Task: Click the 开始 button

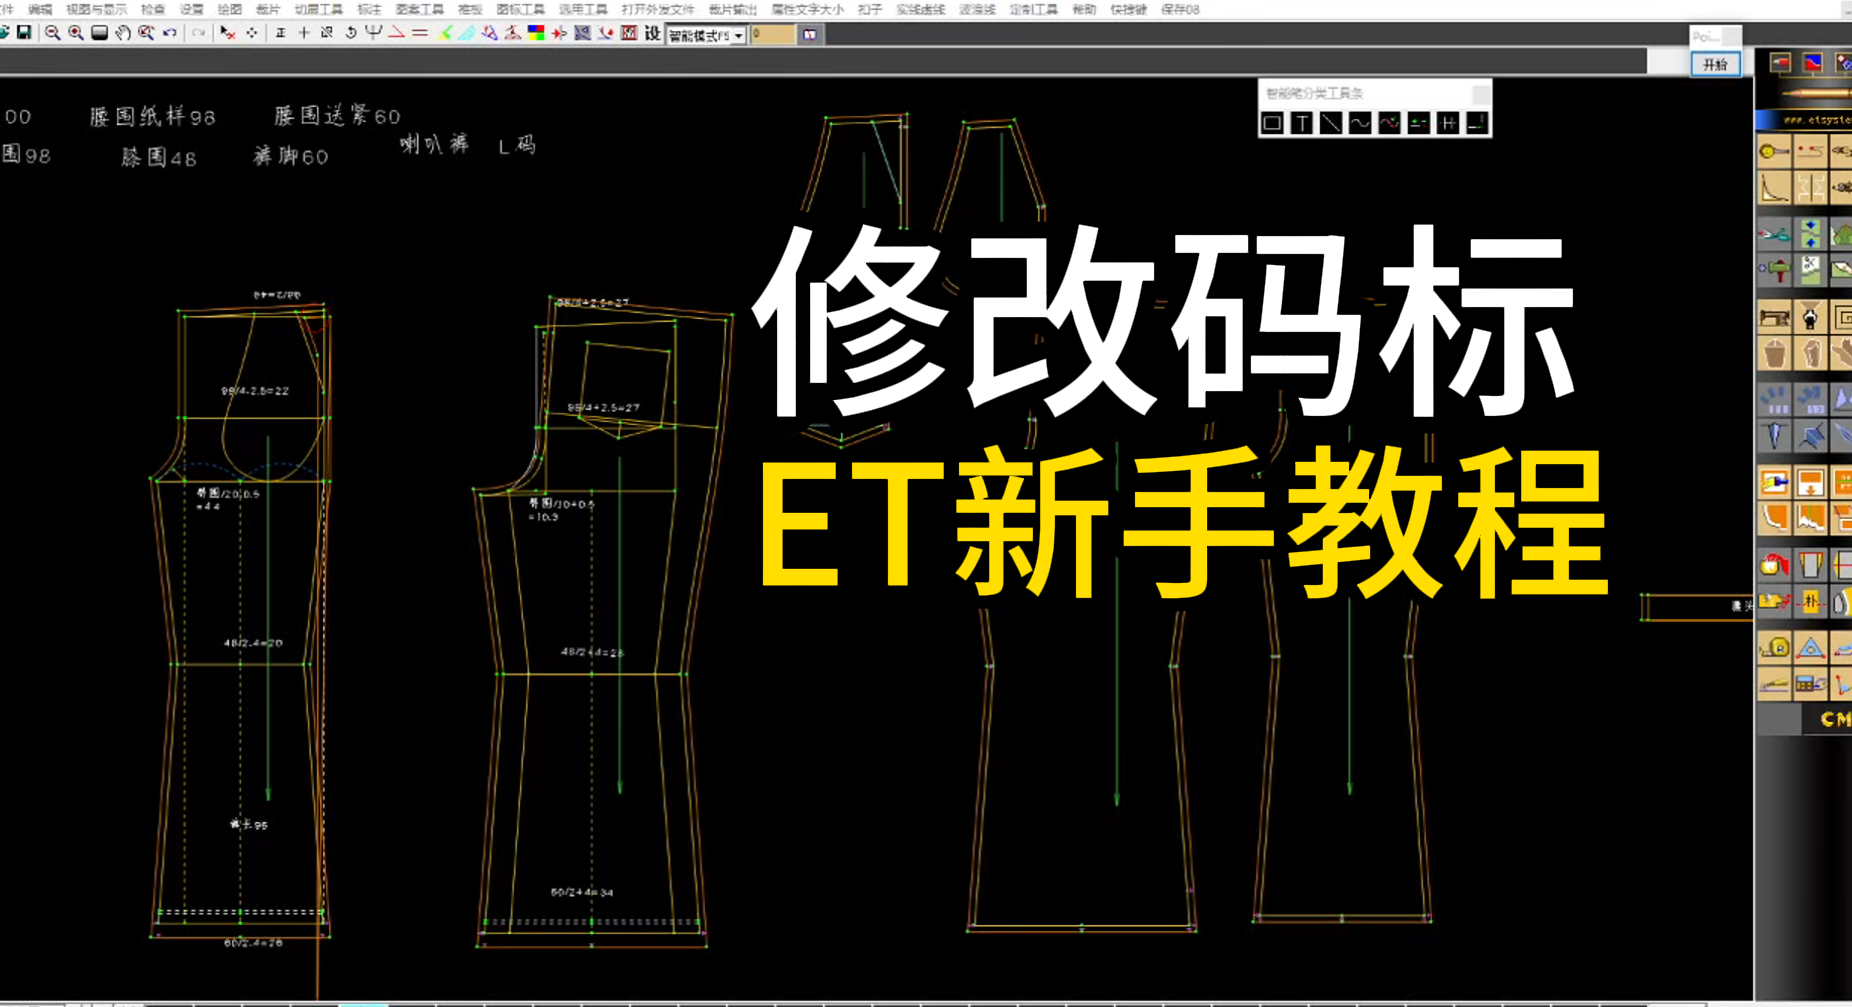Action: pos(1716,64)
